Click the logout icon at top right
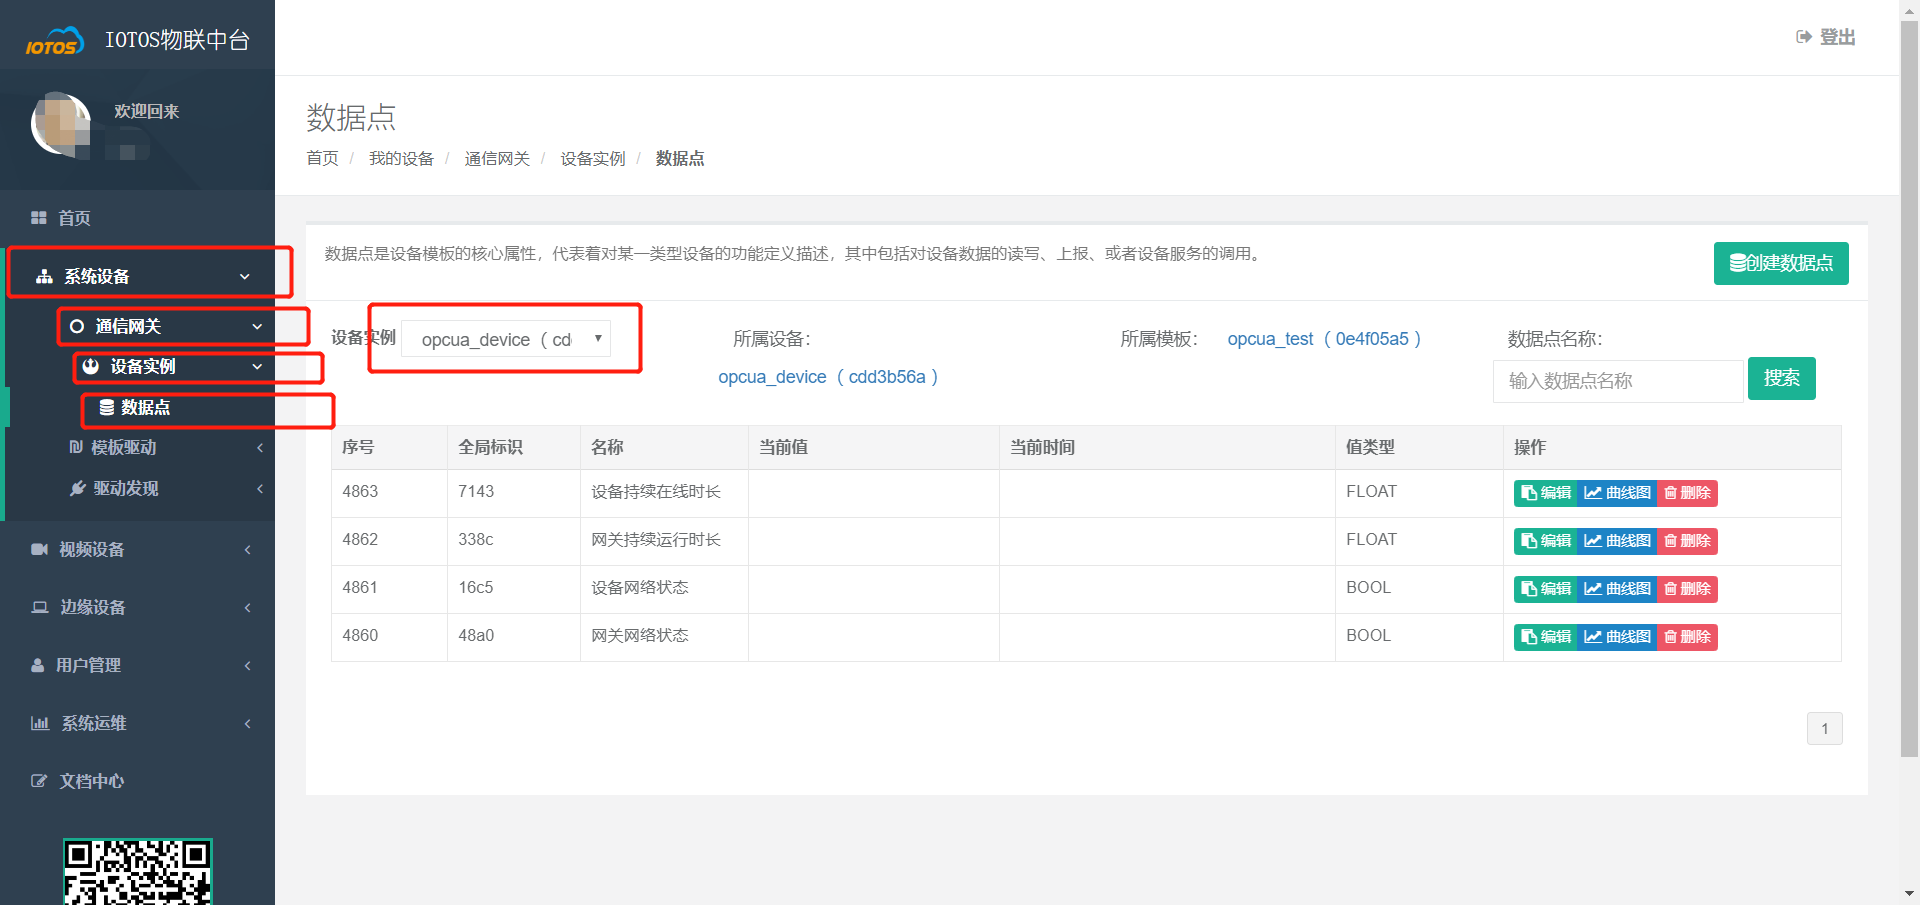 [x=1804, y=37]
